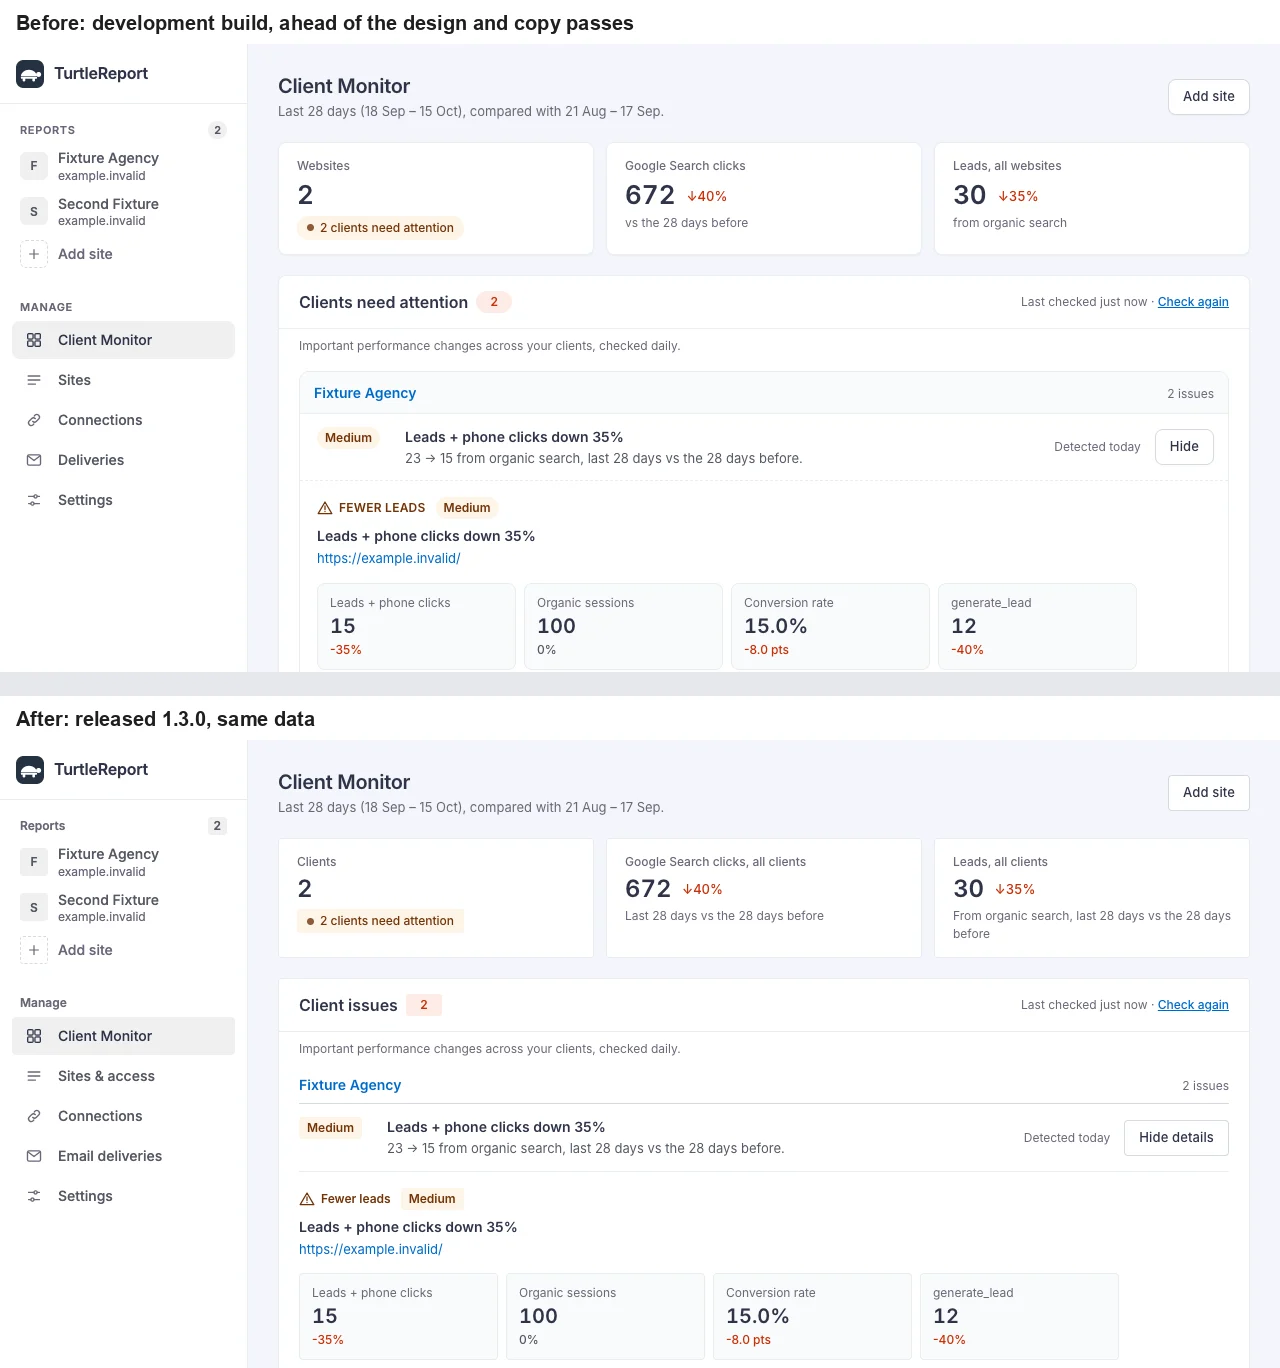Open https://example.invalid/ link in After panel
The width and height of the screenshot is (1280, 1368).
click(x=371, y=1249)
